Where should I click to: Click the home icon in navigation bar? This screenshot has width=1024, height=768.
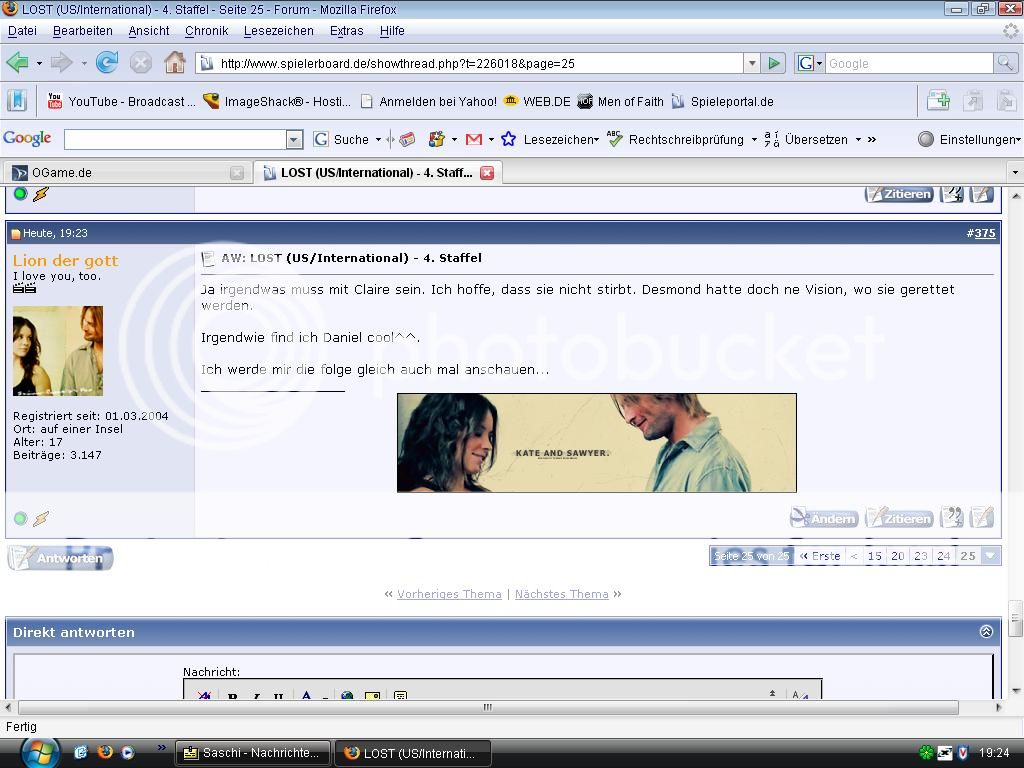pyautogui.click(x=175, y=63)
